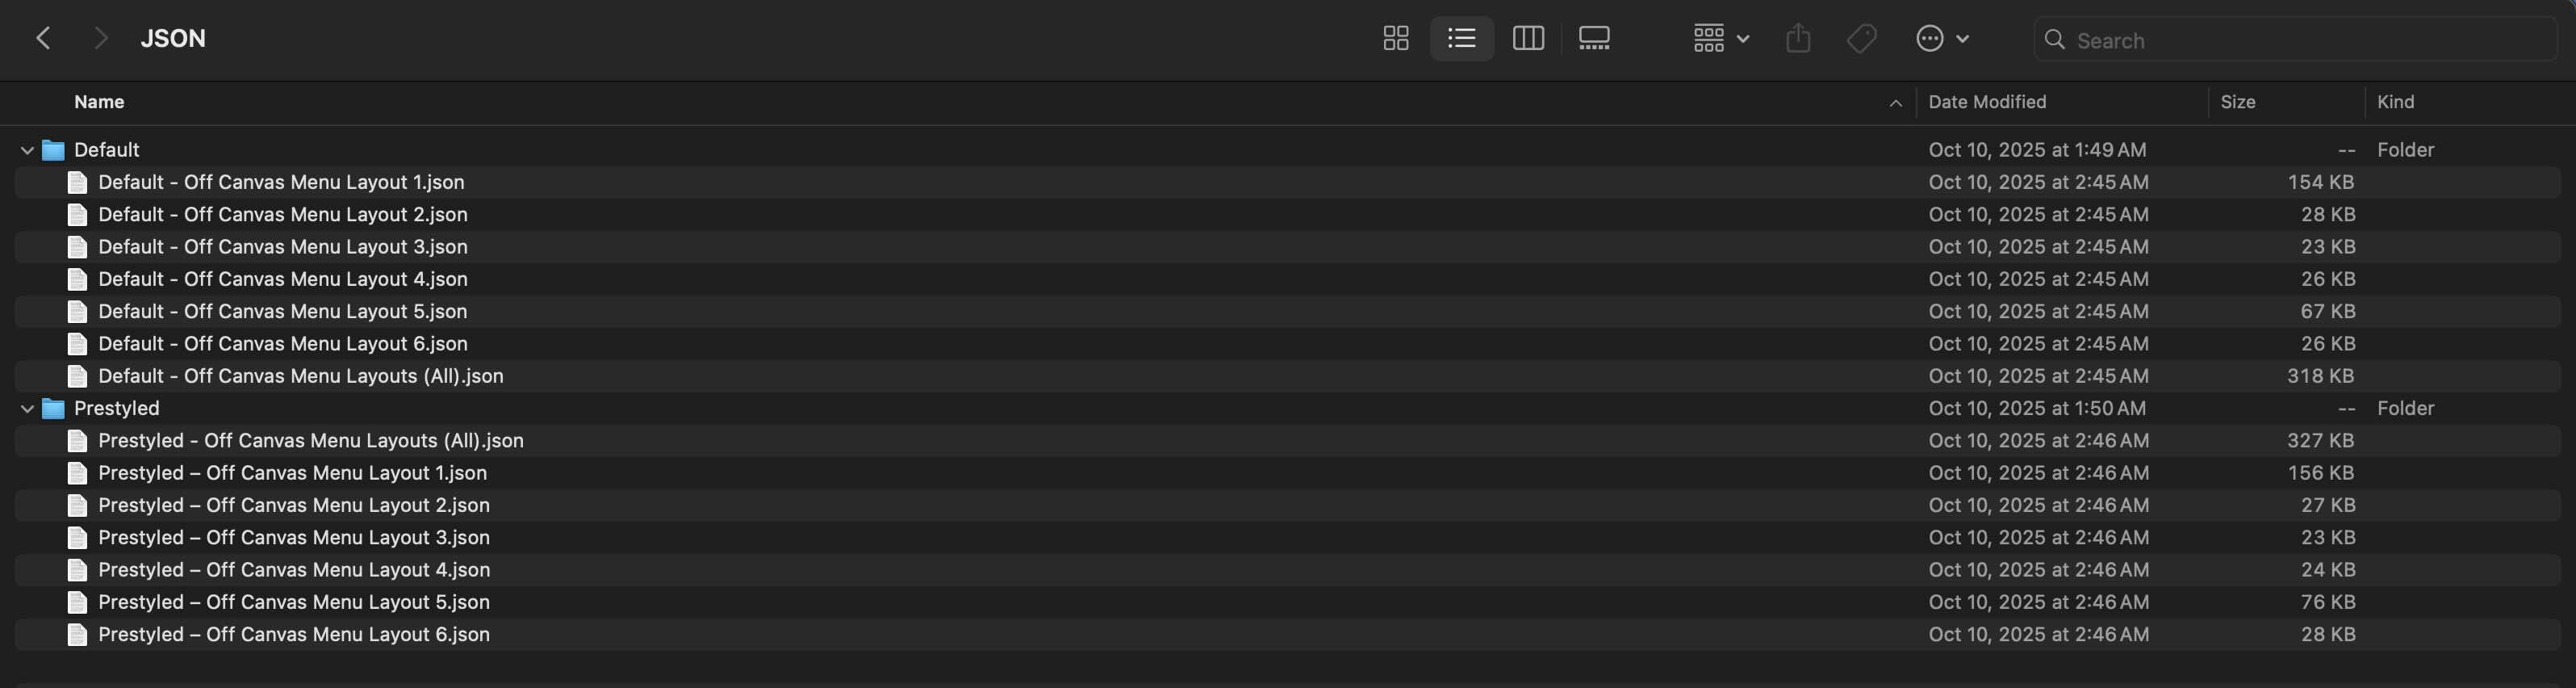Switch to gallery view
The image size is (2576, 688).
point(1593,38)
